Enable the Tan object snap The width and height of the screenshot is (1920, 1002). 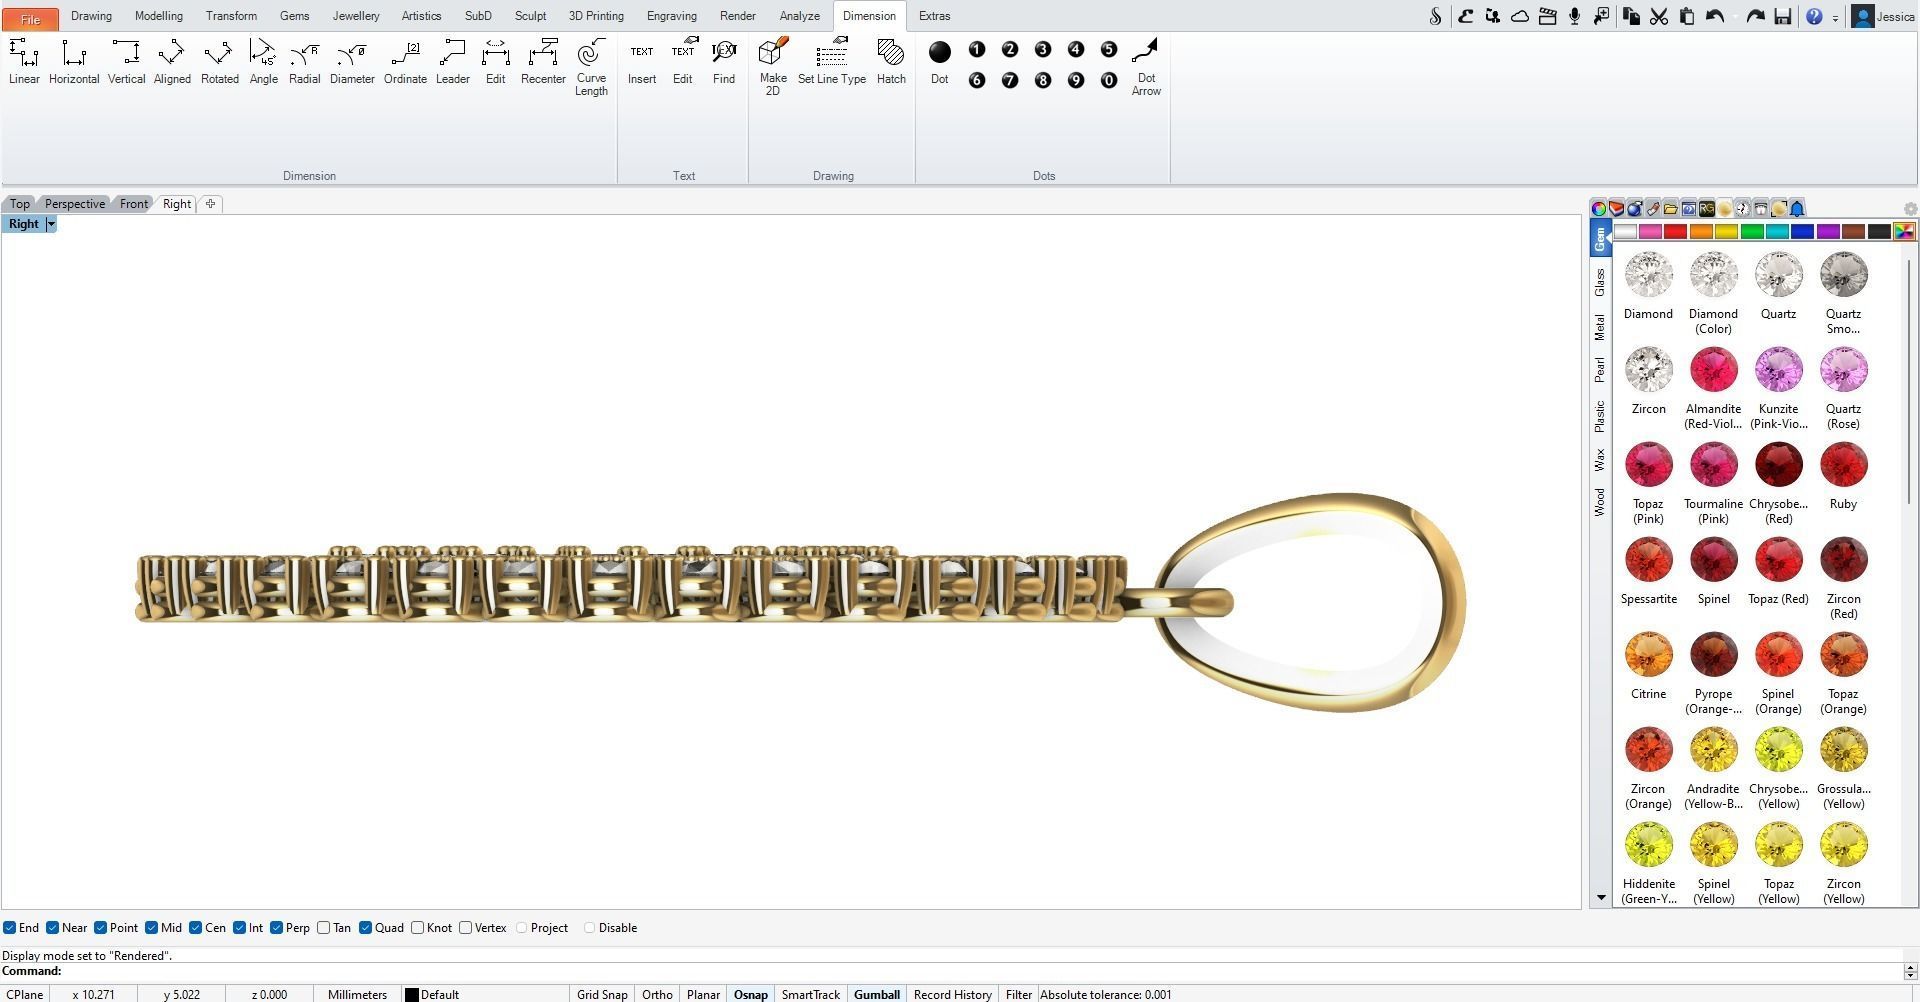[x=324, y=928]
